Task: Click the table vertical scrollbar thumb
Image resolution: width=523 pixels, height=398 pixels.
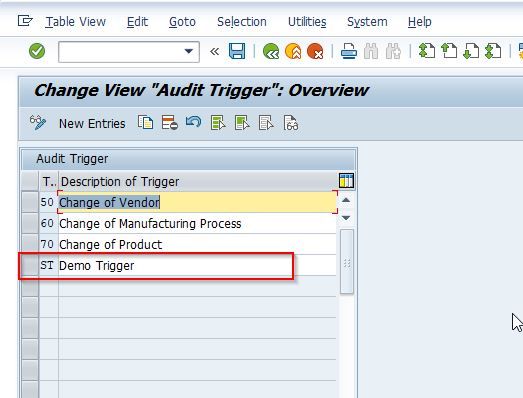Action: tap(347, 262)
